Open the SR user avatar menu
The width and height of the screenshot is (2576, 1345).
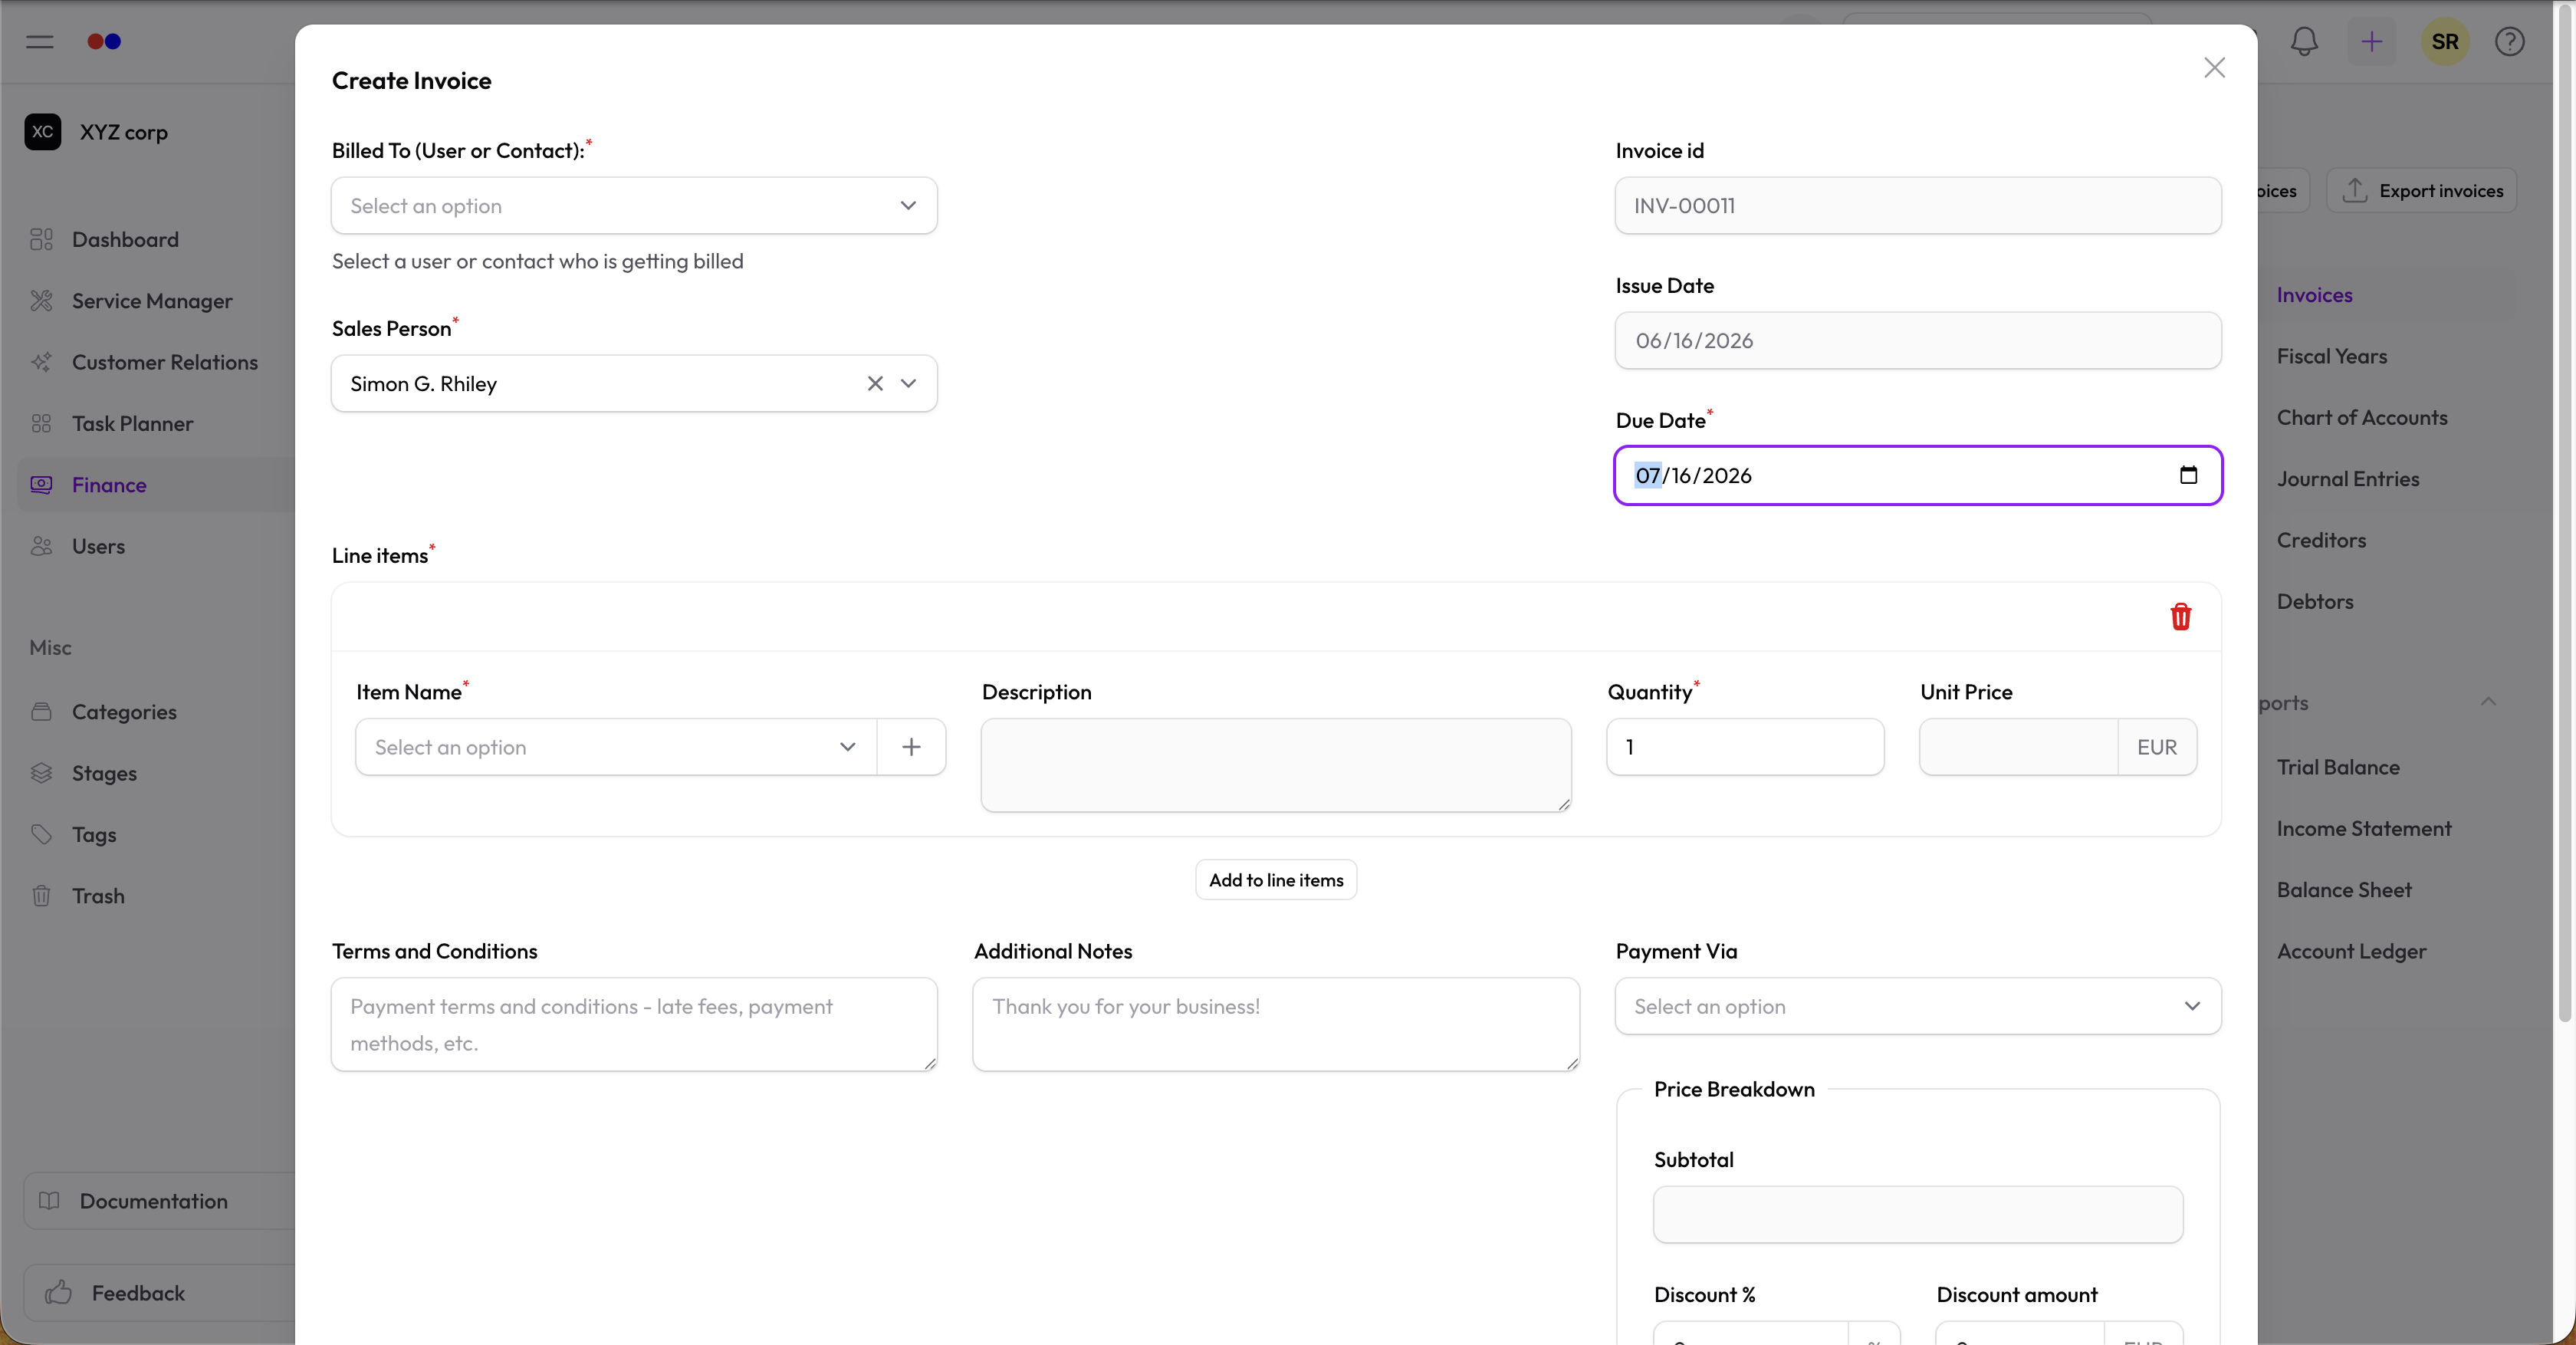(2445, 41)
